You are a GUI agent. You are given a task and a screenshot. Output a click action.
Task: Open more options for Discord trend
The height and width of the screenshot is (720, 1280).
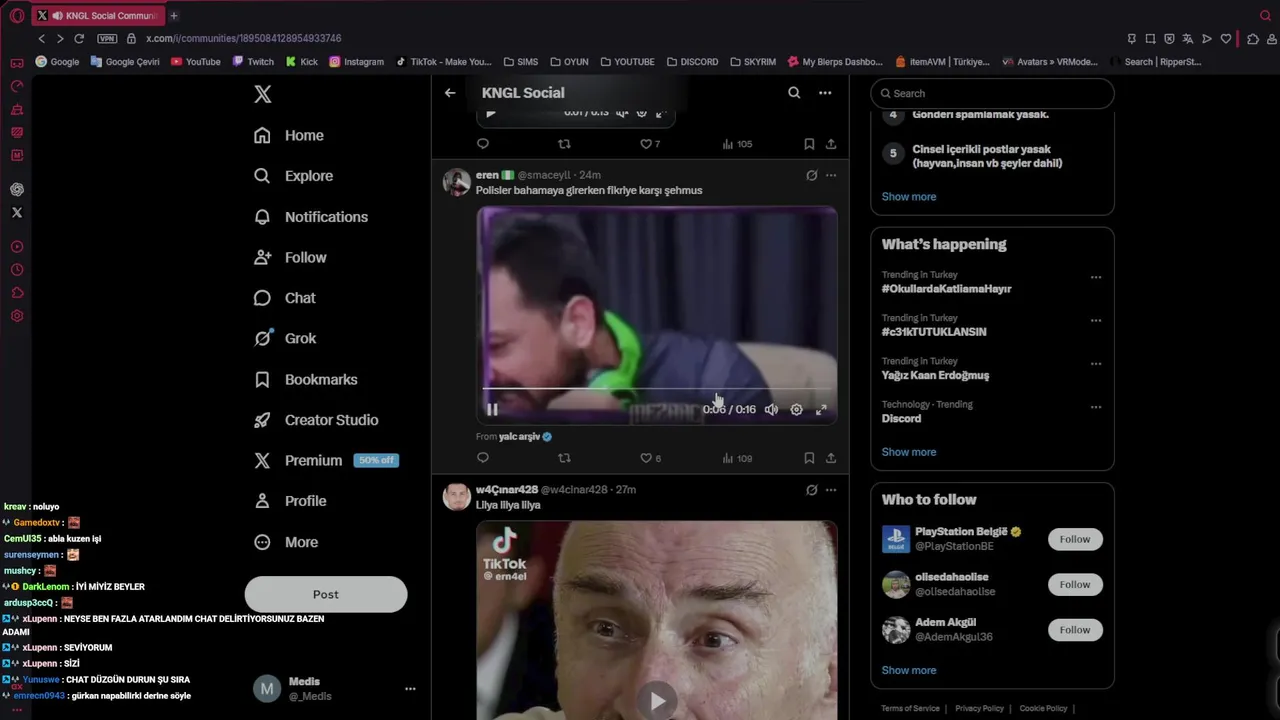click(1096, 408)
